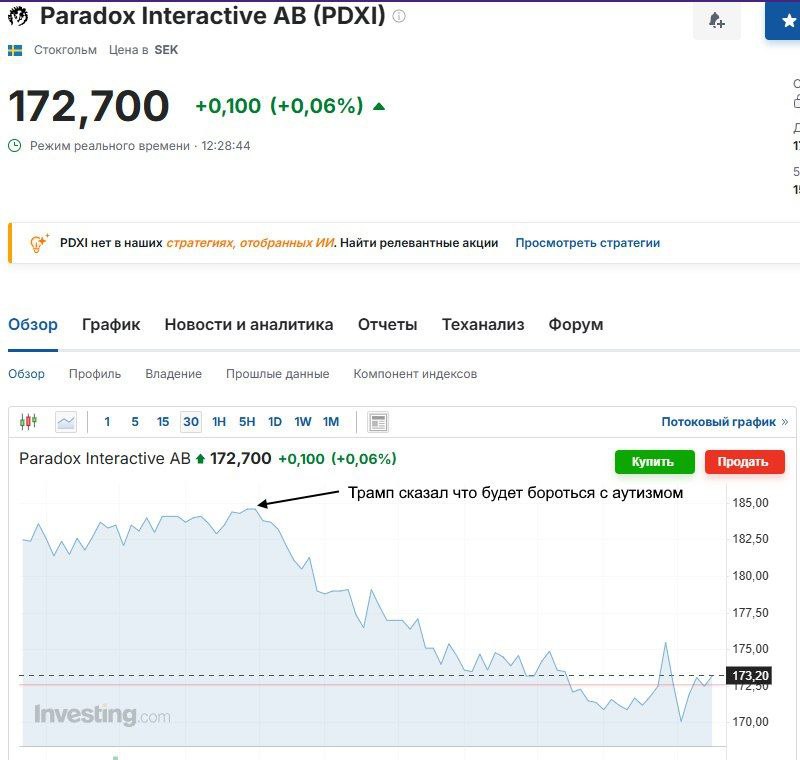Open the Теханализ tab
The height and width of the screenshot is (760, 800).
click(x=483, y=324)
